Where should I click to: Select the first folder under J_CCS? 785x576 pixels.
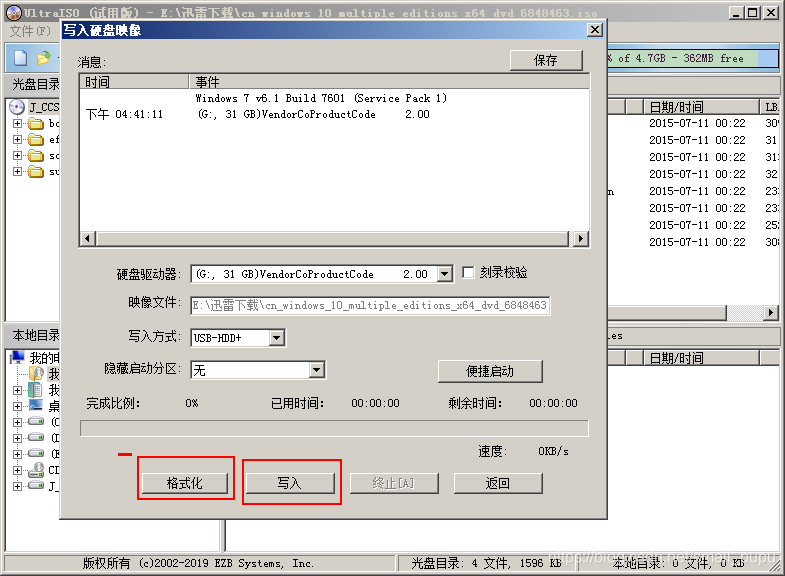[36, 123]
